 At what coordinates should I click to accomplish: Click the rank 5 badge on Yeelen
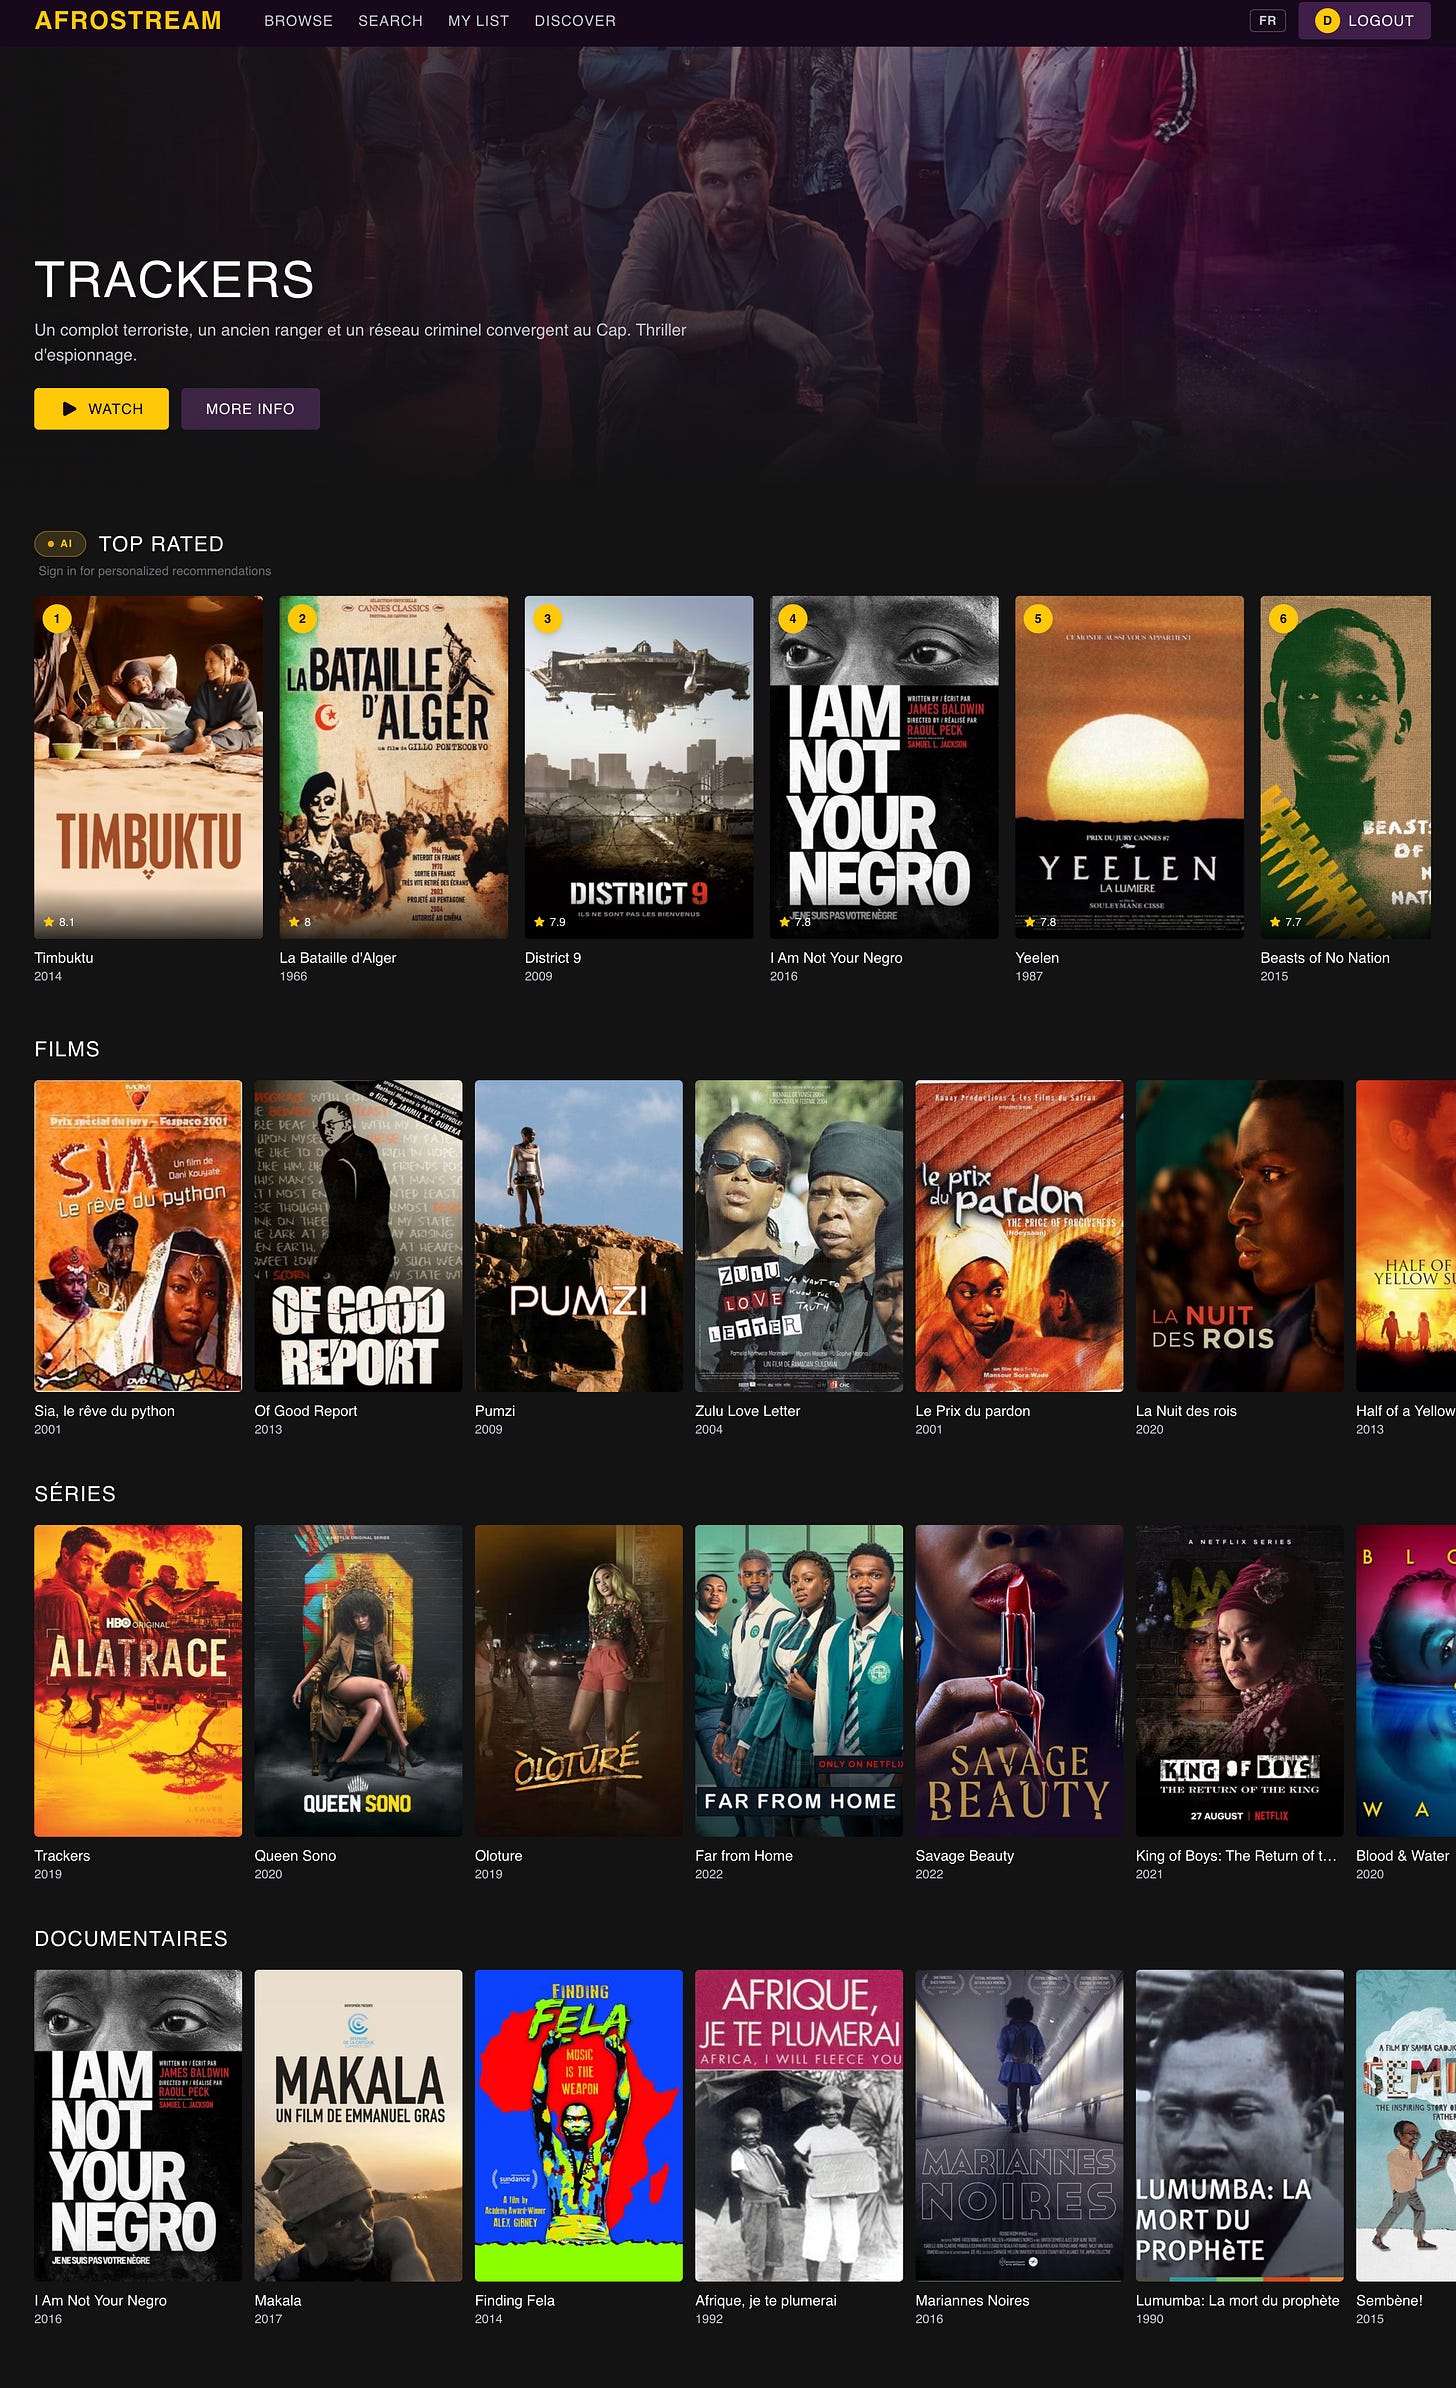[x=1038, y=618]
